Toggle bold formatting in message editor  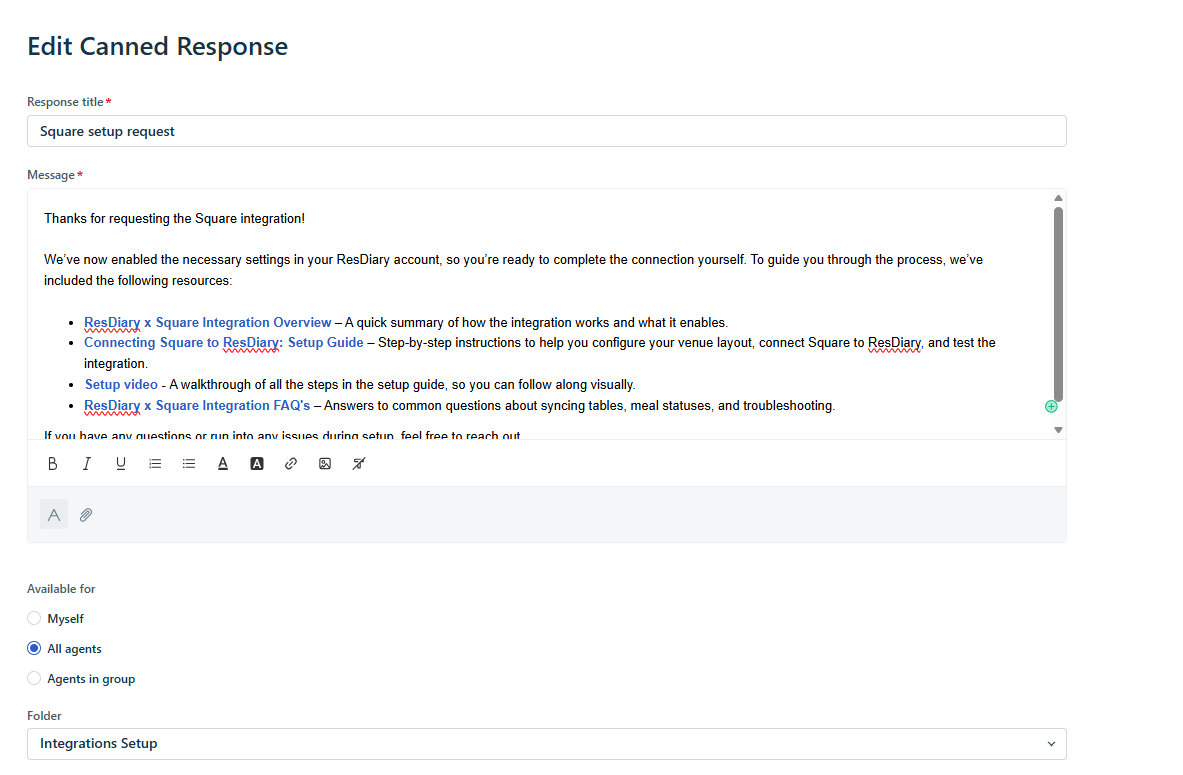52,463
